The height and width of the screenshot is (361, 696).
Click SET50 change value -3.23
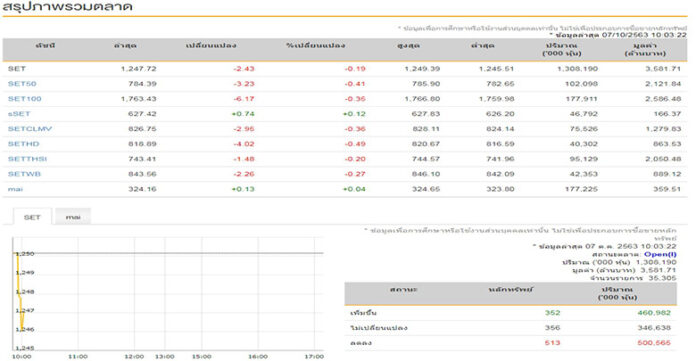(x=244, y=83)
